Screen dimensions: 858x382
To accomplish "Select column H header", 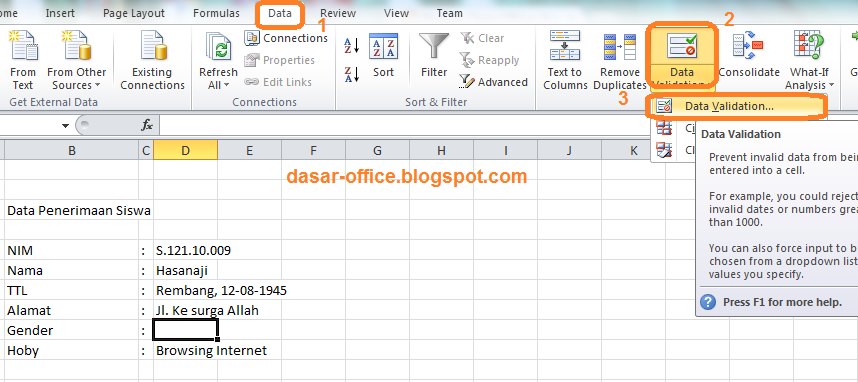I will [442, 150].
